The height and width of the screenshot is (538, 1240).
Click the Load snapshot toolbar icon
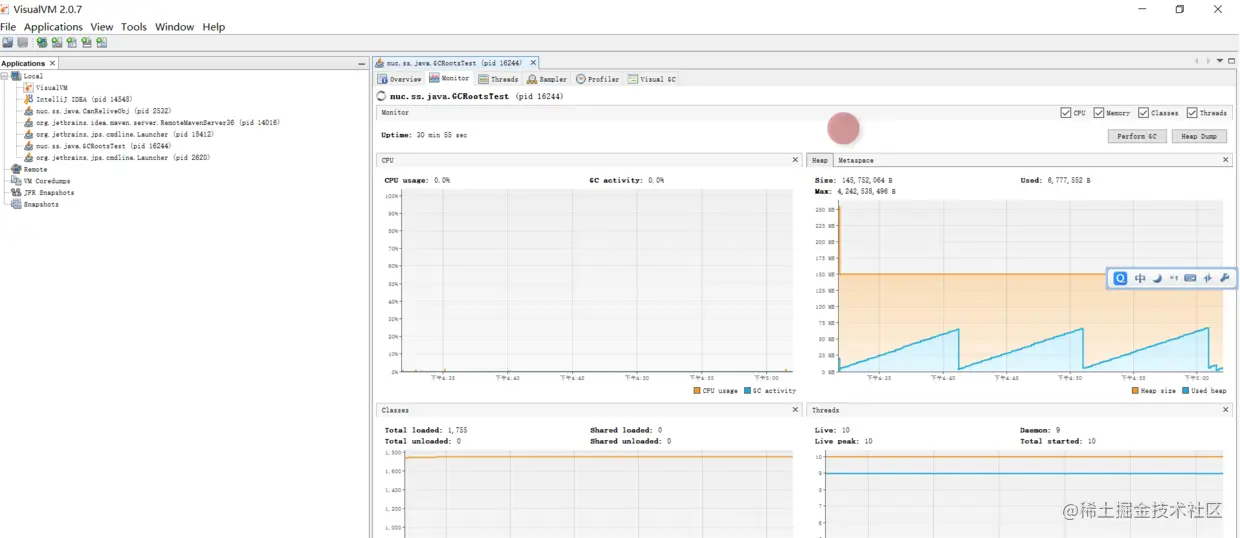pos(8,43)
